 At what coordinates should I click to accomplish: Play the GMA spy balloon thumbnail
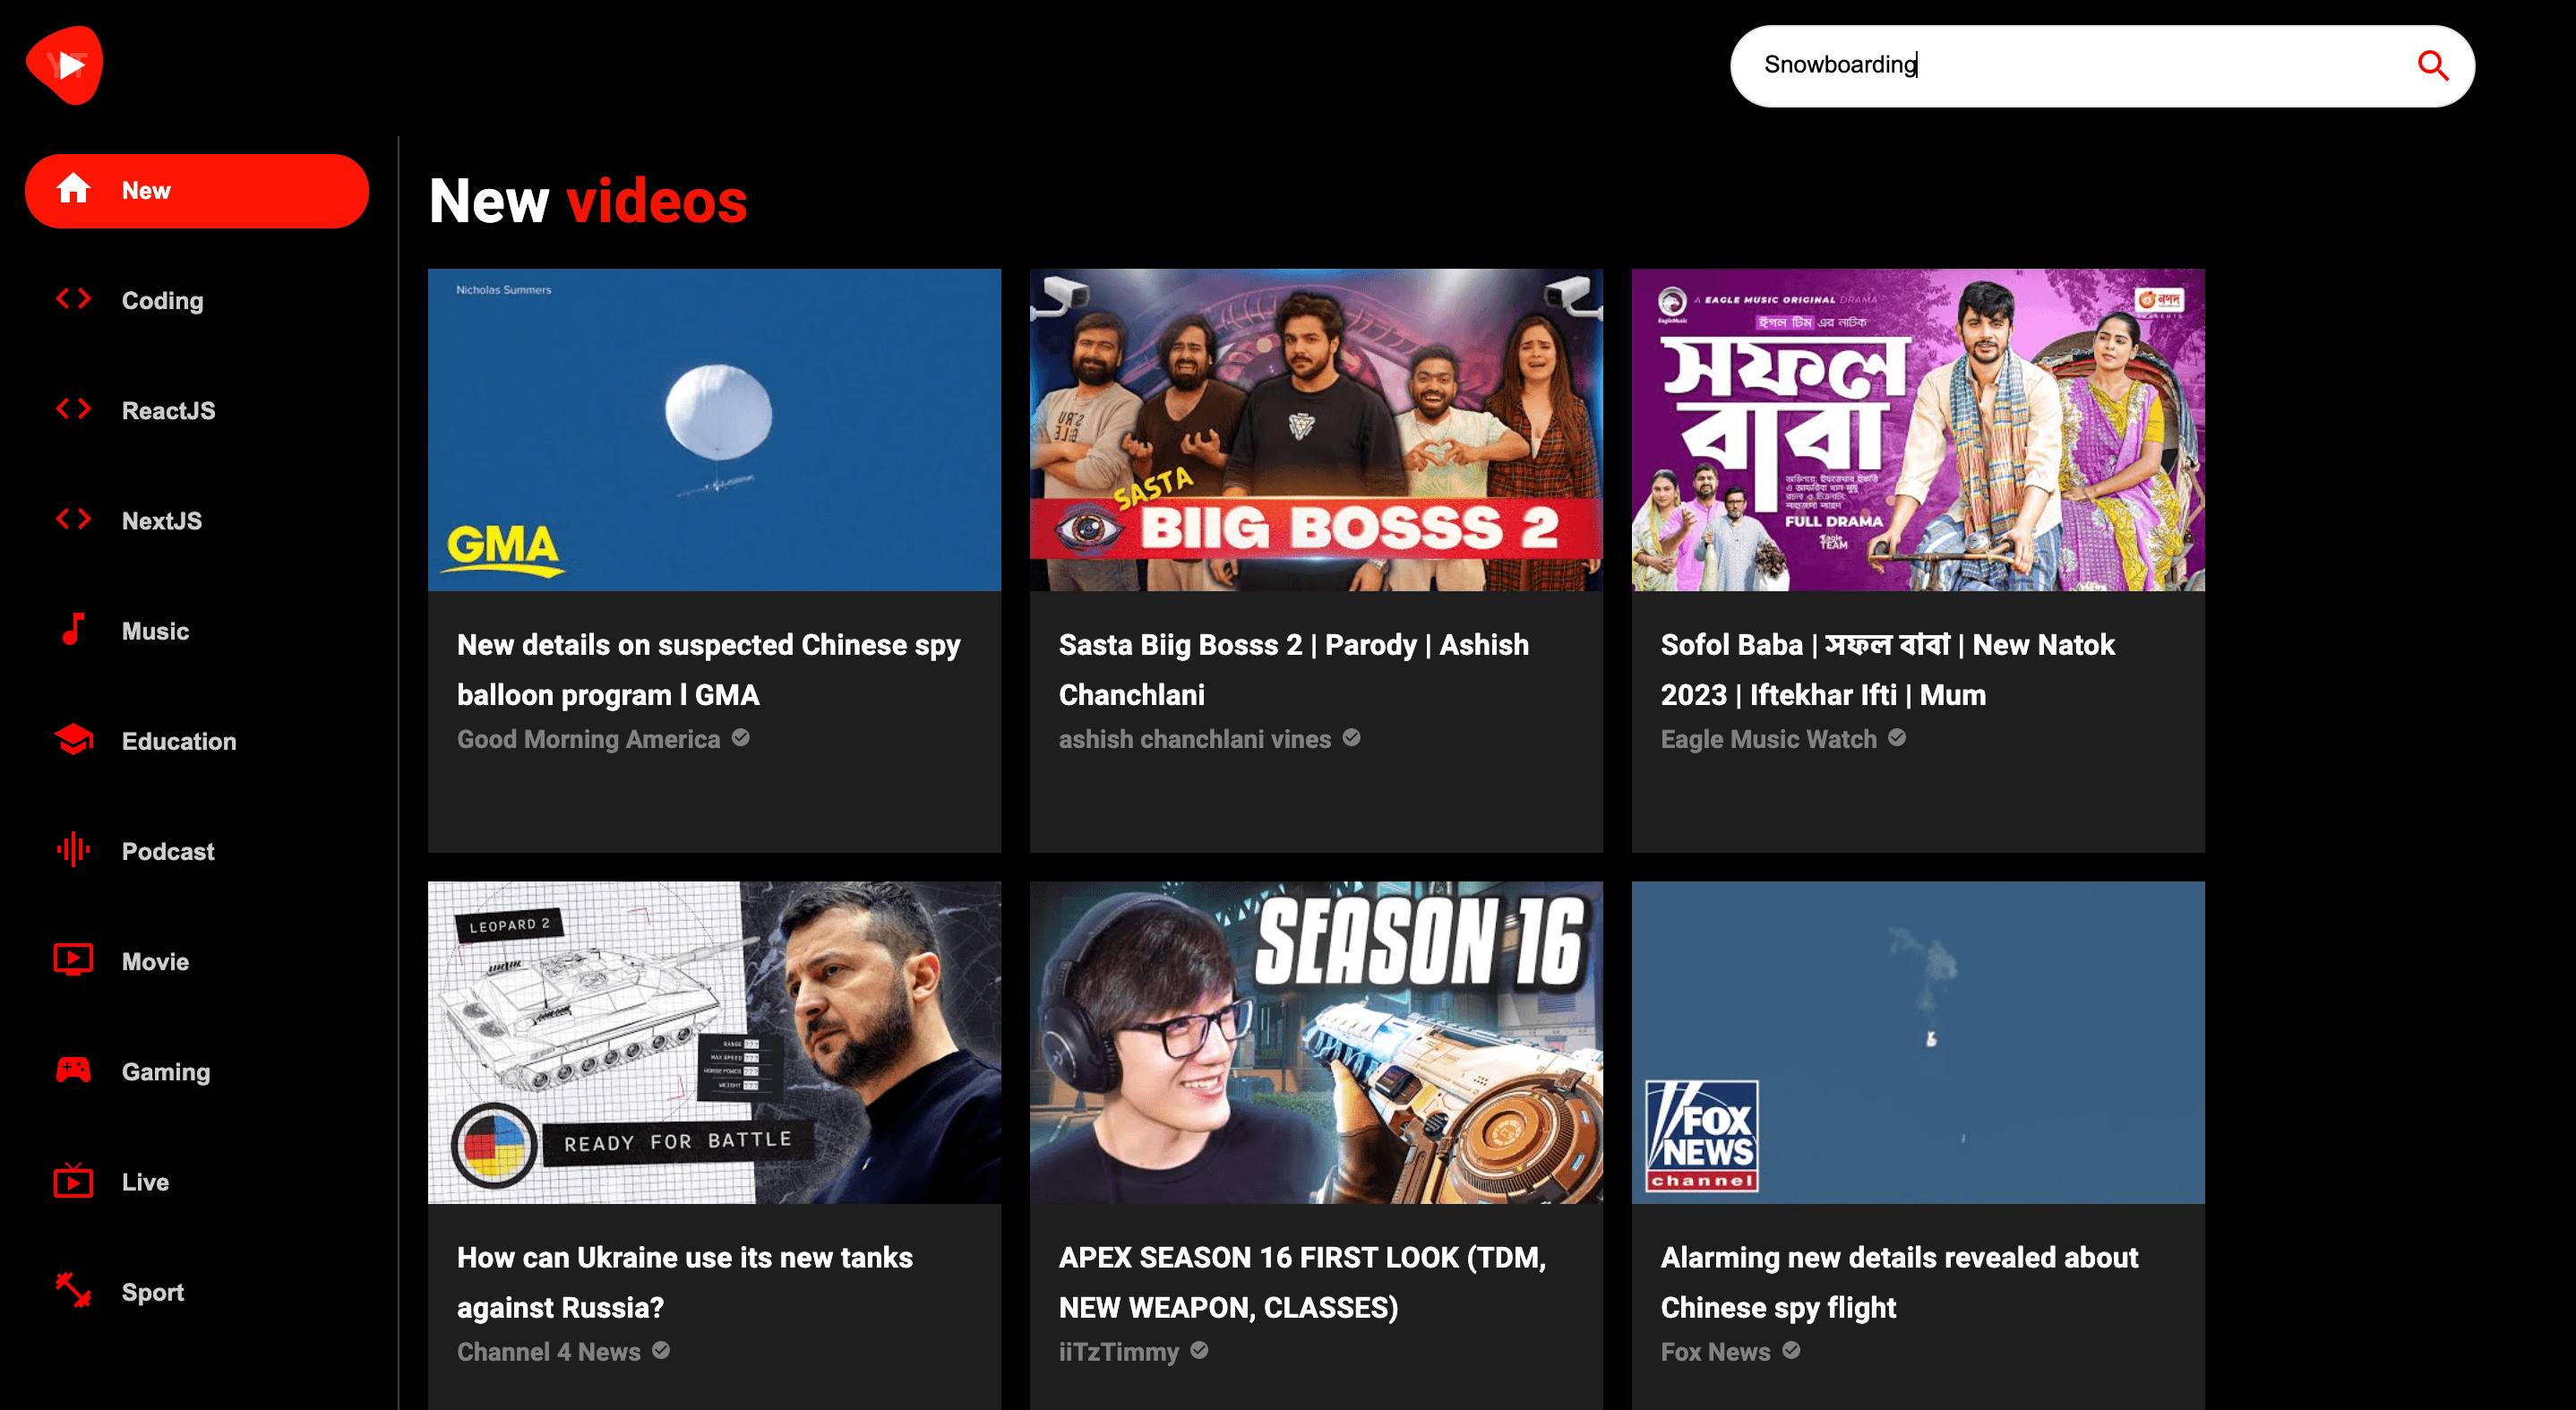[714, 429]
